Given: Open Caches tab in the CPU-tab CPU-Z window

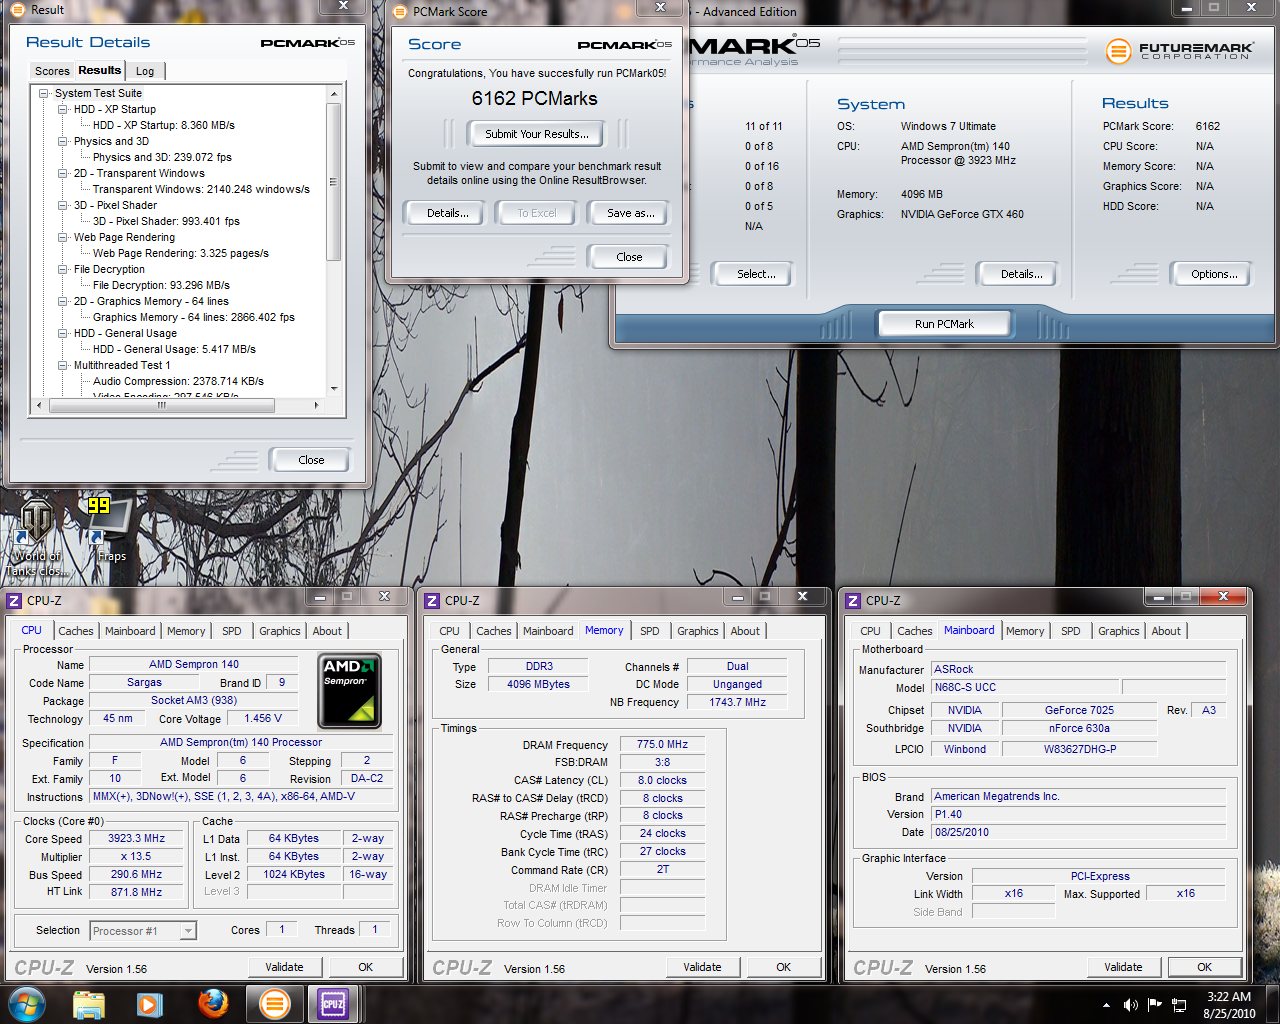Looking at the screenshot, I should click(x=76, y=631).
